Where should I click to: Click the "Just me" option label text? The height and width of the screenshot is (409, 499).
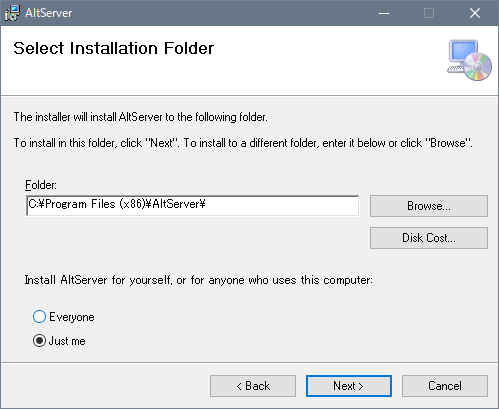click(x=67, y=341)
